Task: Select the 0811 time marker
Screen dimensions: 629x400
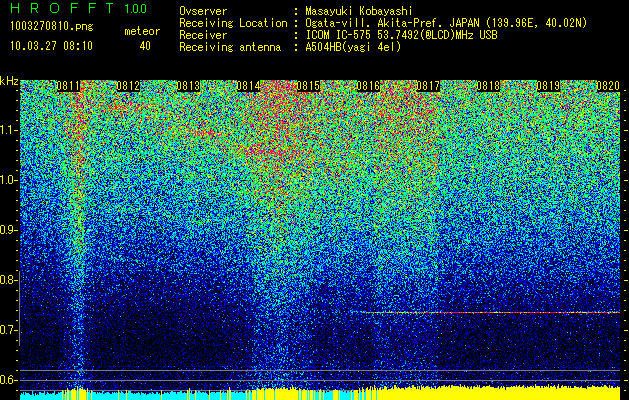Action: click(x=68, y=86)
